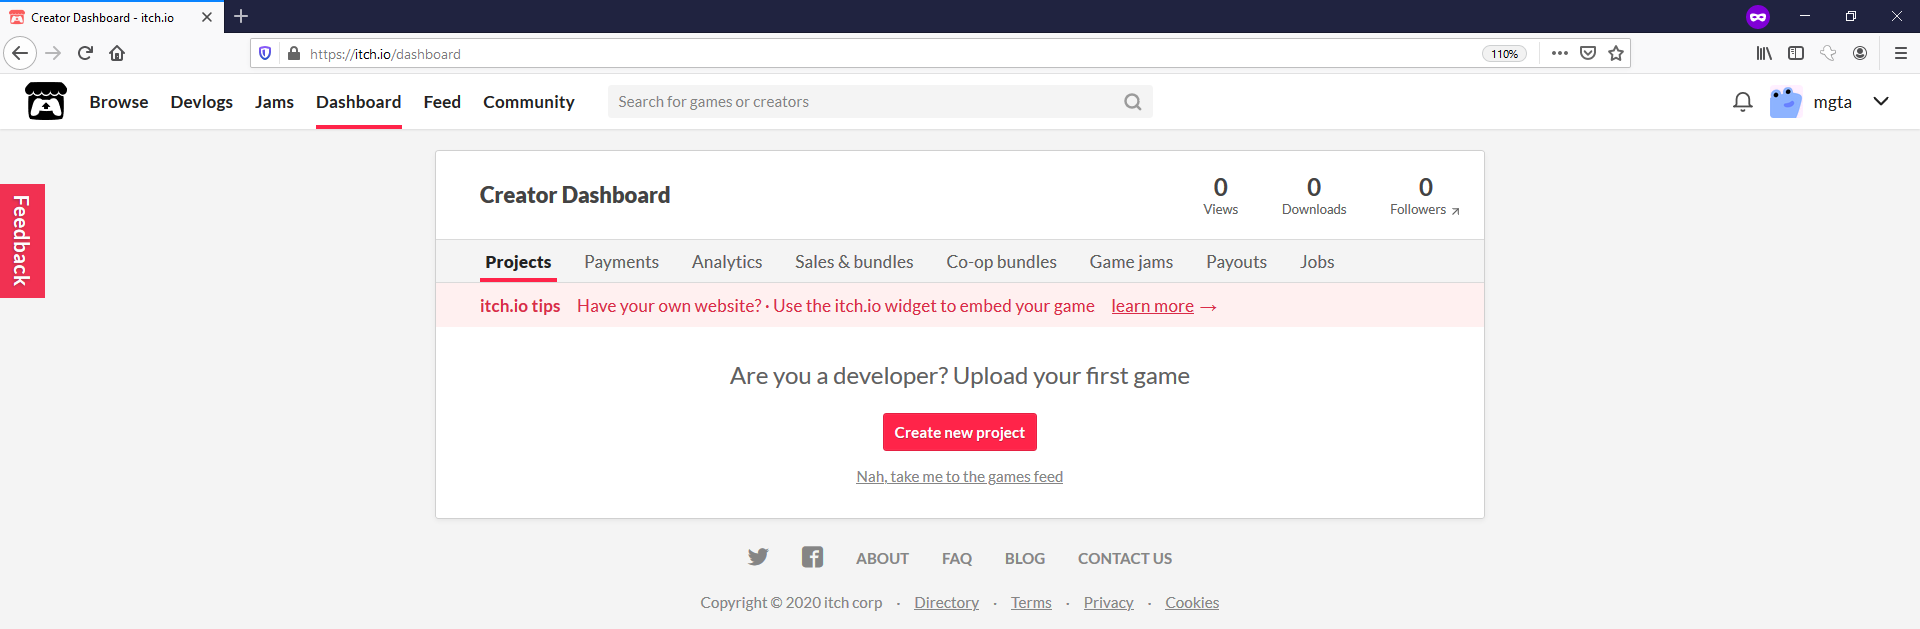Viewport: 1920px width, 629px height.
Task: Click the Facebook icon in footer
Action: coord(812,557)
